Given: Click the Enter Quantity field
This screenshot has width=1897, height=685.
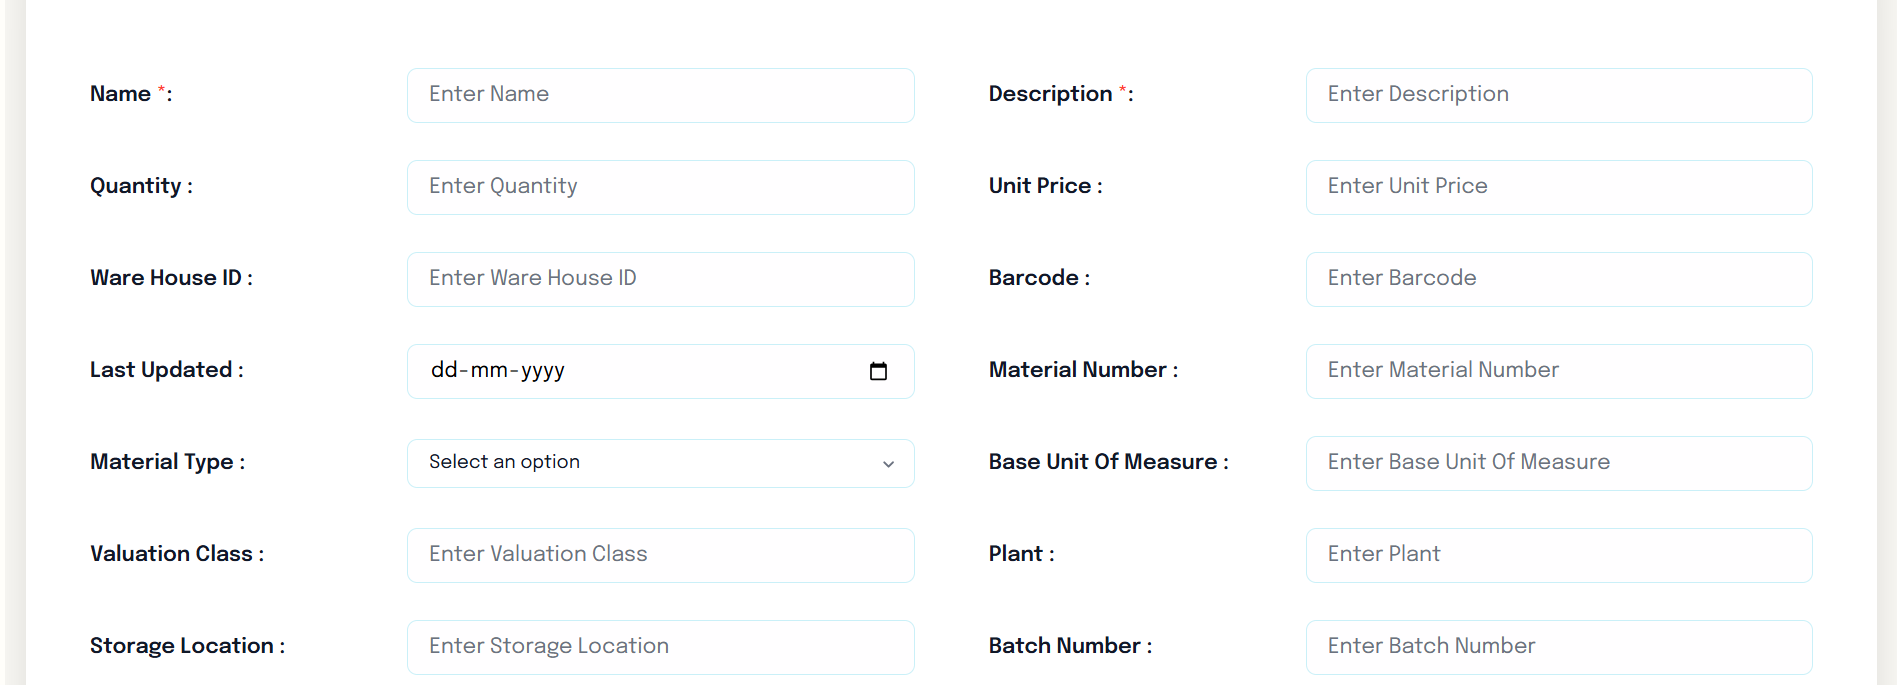Looking at the screenshot, I should point(660,187).
